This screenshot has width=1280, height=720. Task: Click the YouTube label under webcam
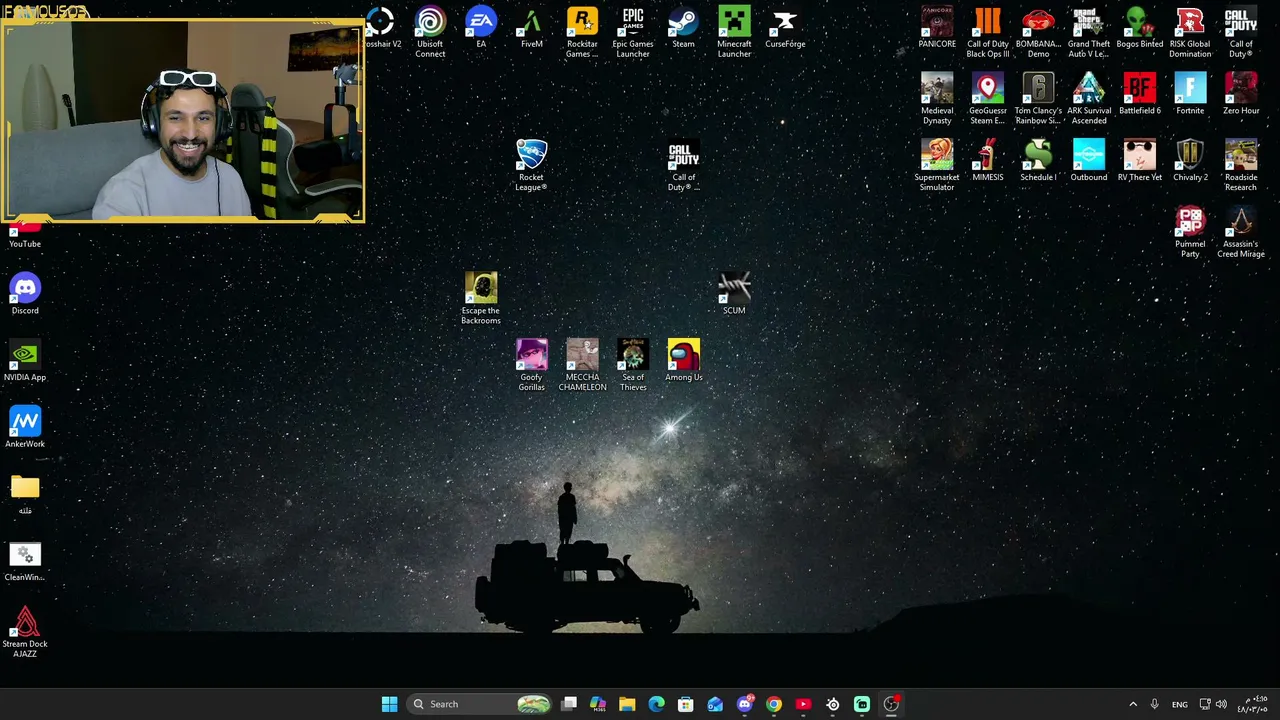[x=25, y=244]
